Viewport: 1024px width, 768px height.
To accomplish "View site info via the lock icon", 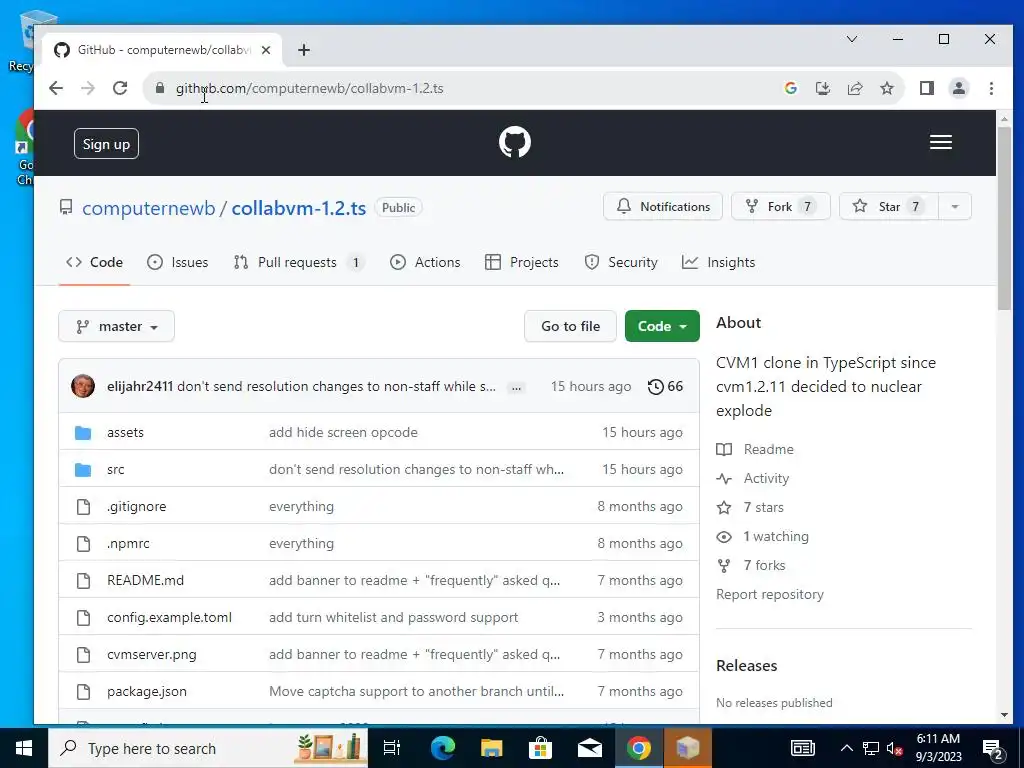I will (160, 88).
